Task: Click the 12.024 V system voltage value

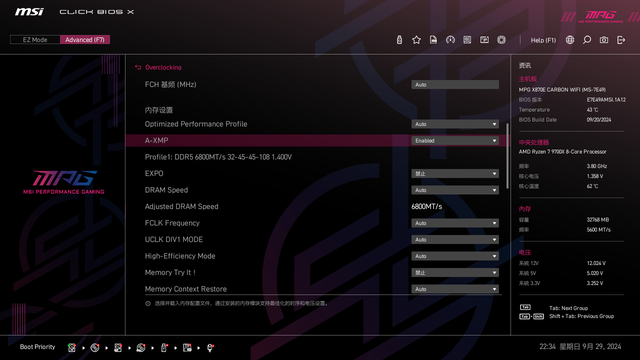Action: (x=596, y=263)
